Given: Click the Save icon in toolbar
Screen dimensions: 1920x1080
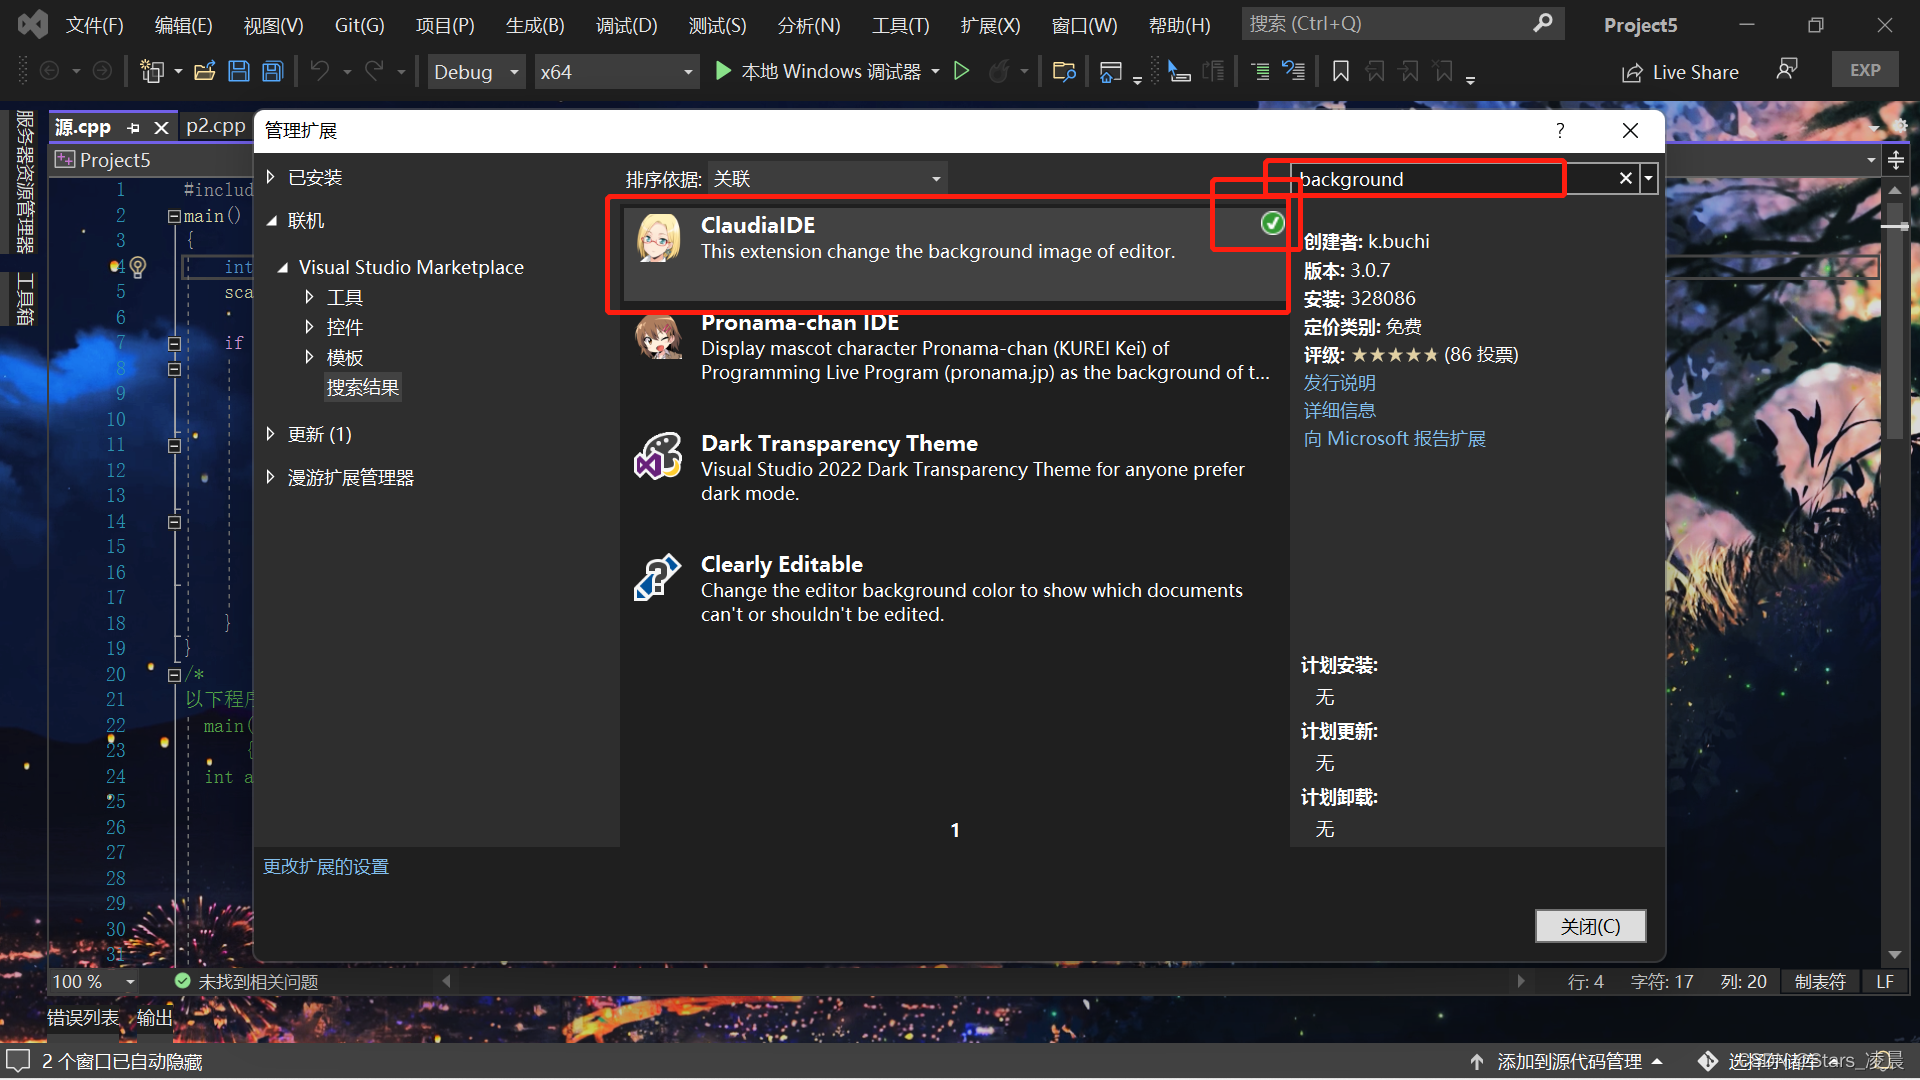Looking at the screenshot, I should pos(239,71).
